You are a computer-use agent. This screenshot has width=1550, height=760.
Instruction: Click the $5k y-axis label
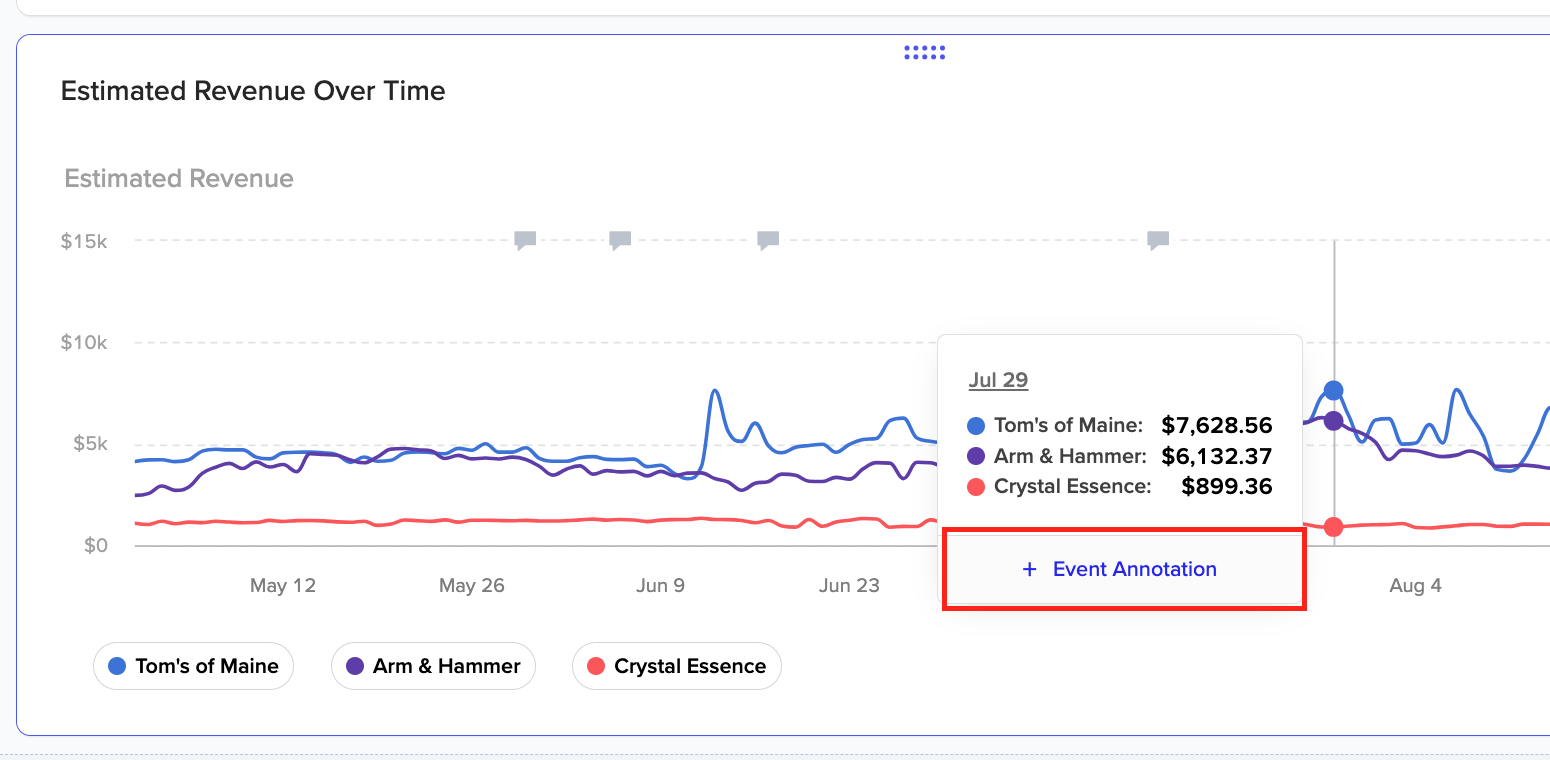click(x=90, y=444)
